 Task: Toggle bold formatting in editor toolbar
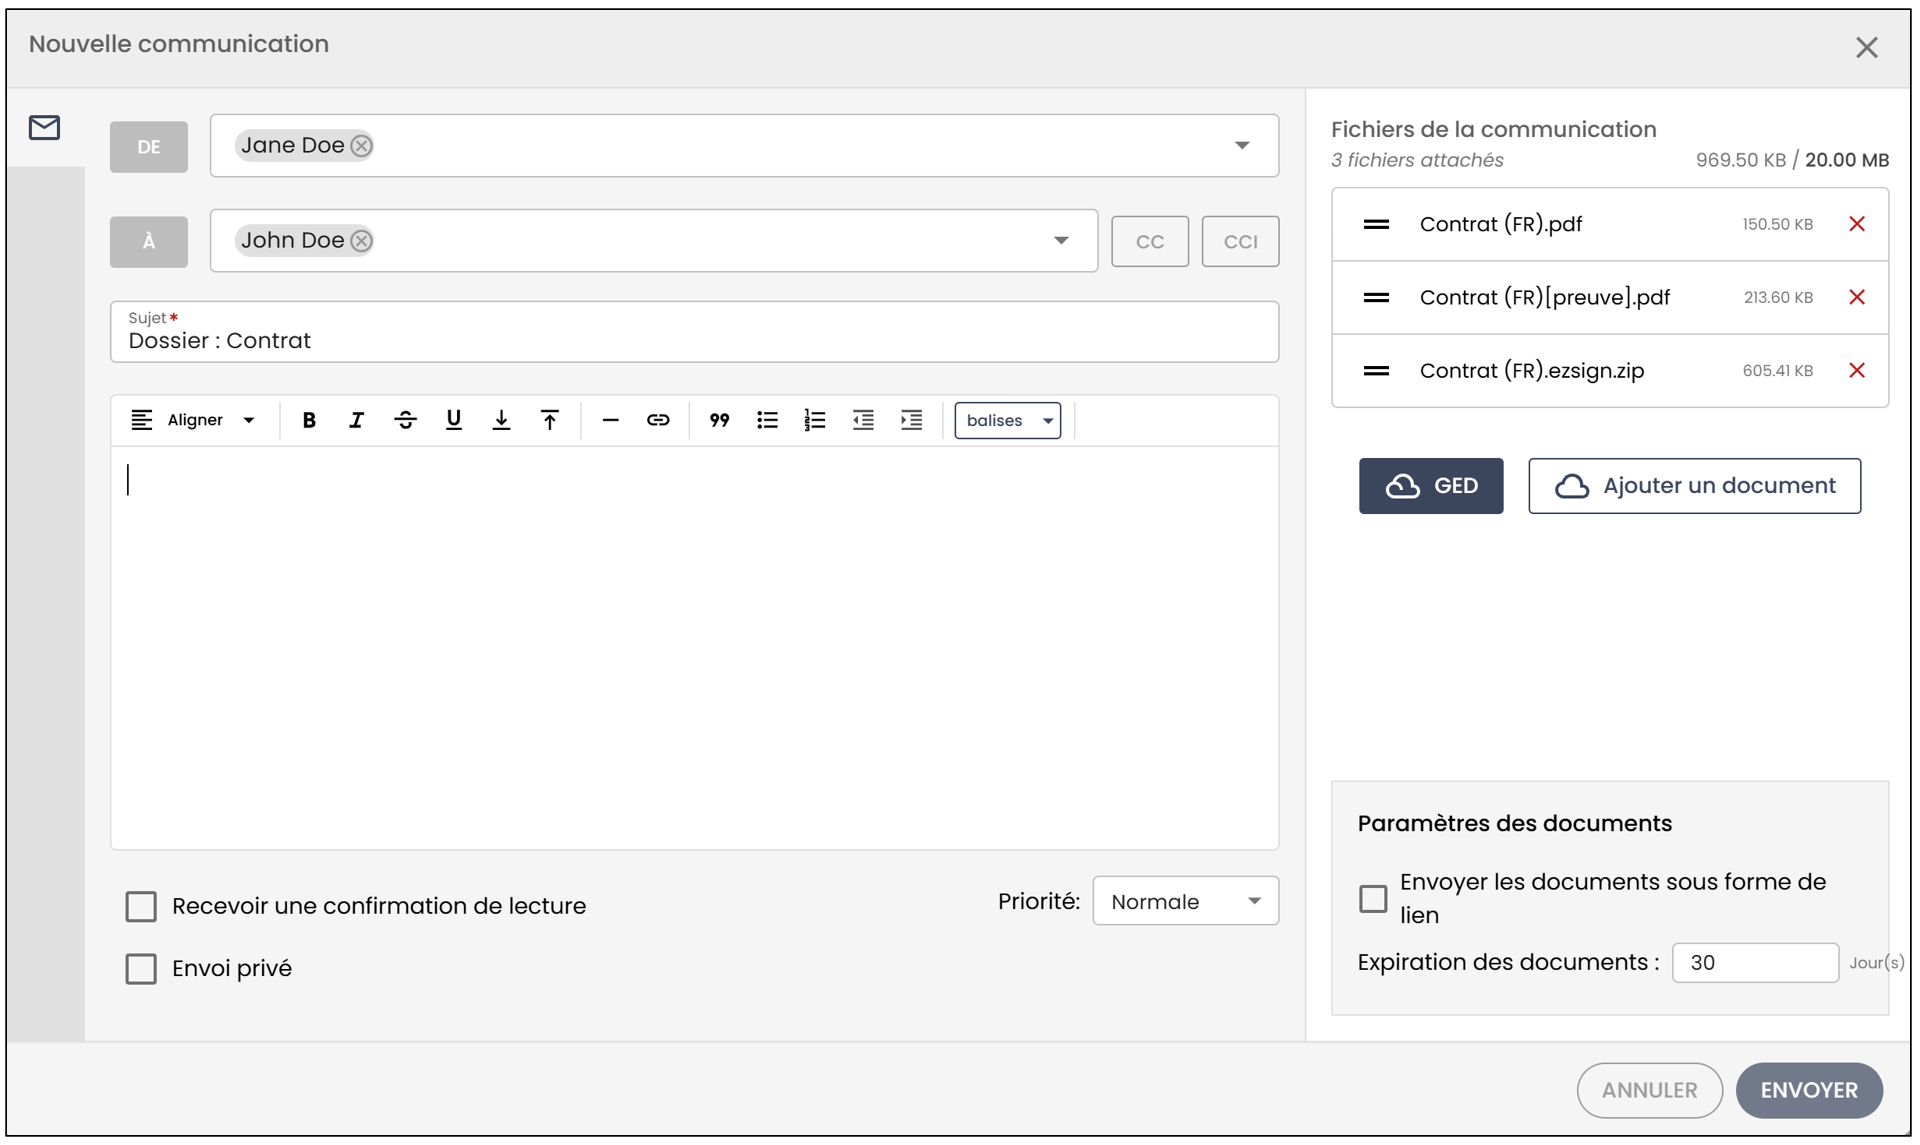pos(309,420)
